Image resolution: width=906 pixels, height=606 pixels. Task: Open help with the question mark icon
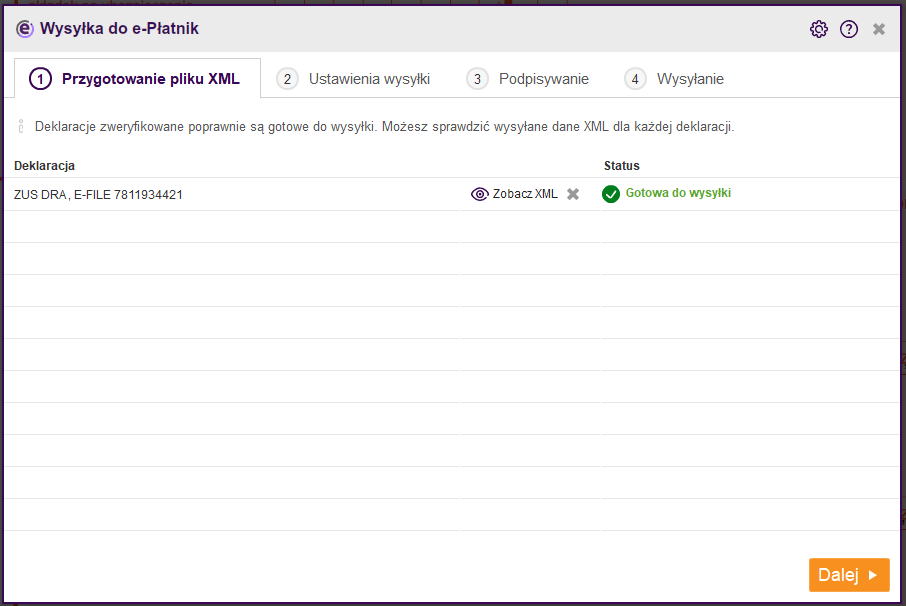[x=849, y=29]
